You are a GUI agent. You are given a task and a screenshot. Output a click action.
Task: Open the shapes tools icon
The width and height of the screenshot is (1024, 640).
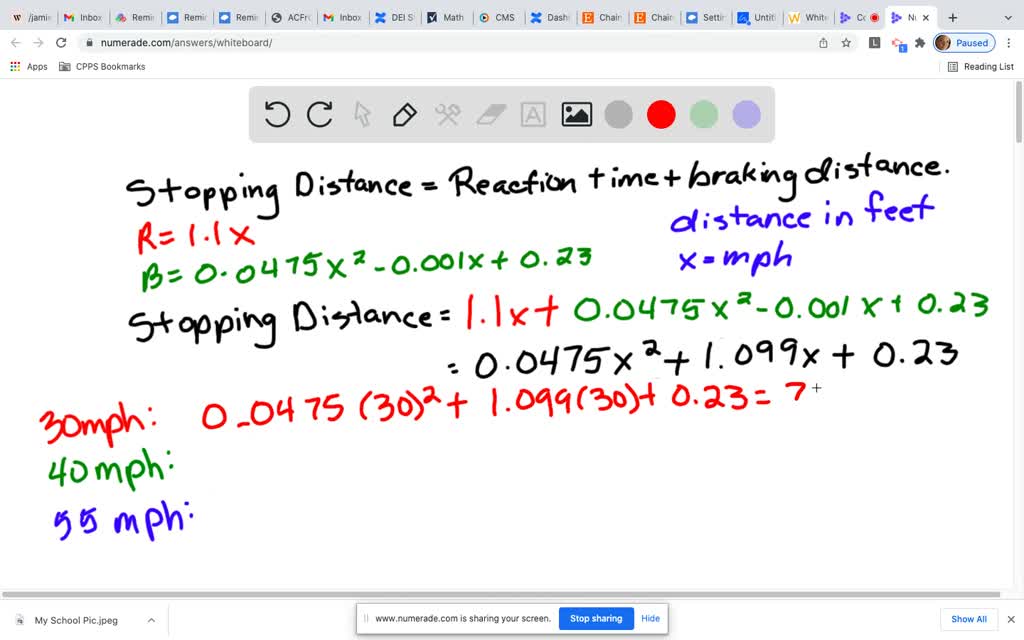(447, 115)
